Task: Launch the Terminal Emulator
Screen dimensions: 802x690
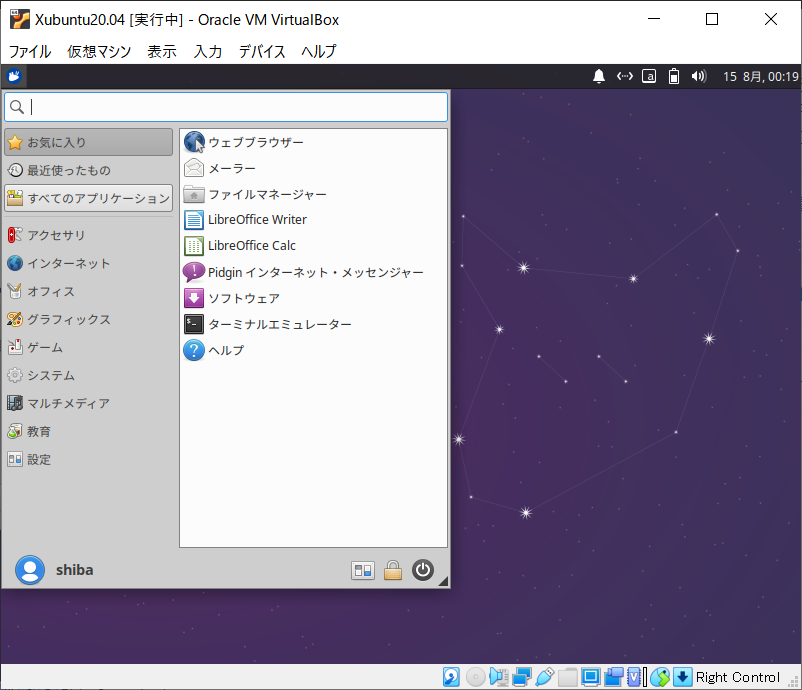Action: [280, 324]
